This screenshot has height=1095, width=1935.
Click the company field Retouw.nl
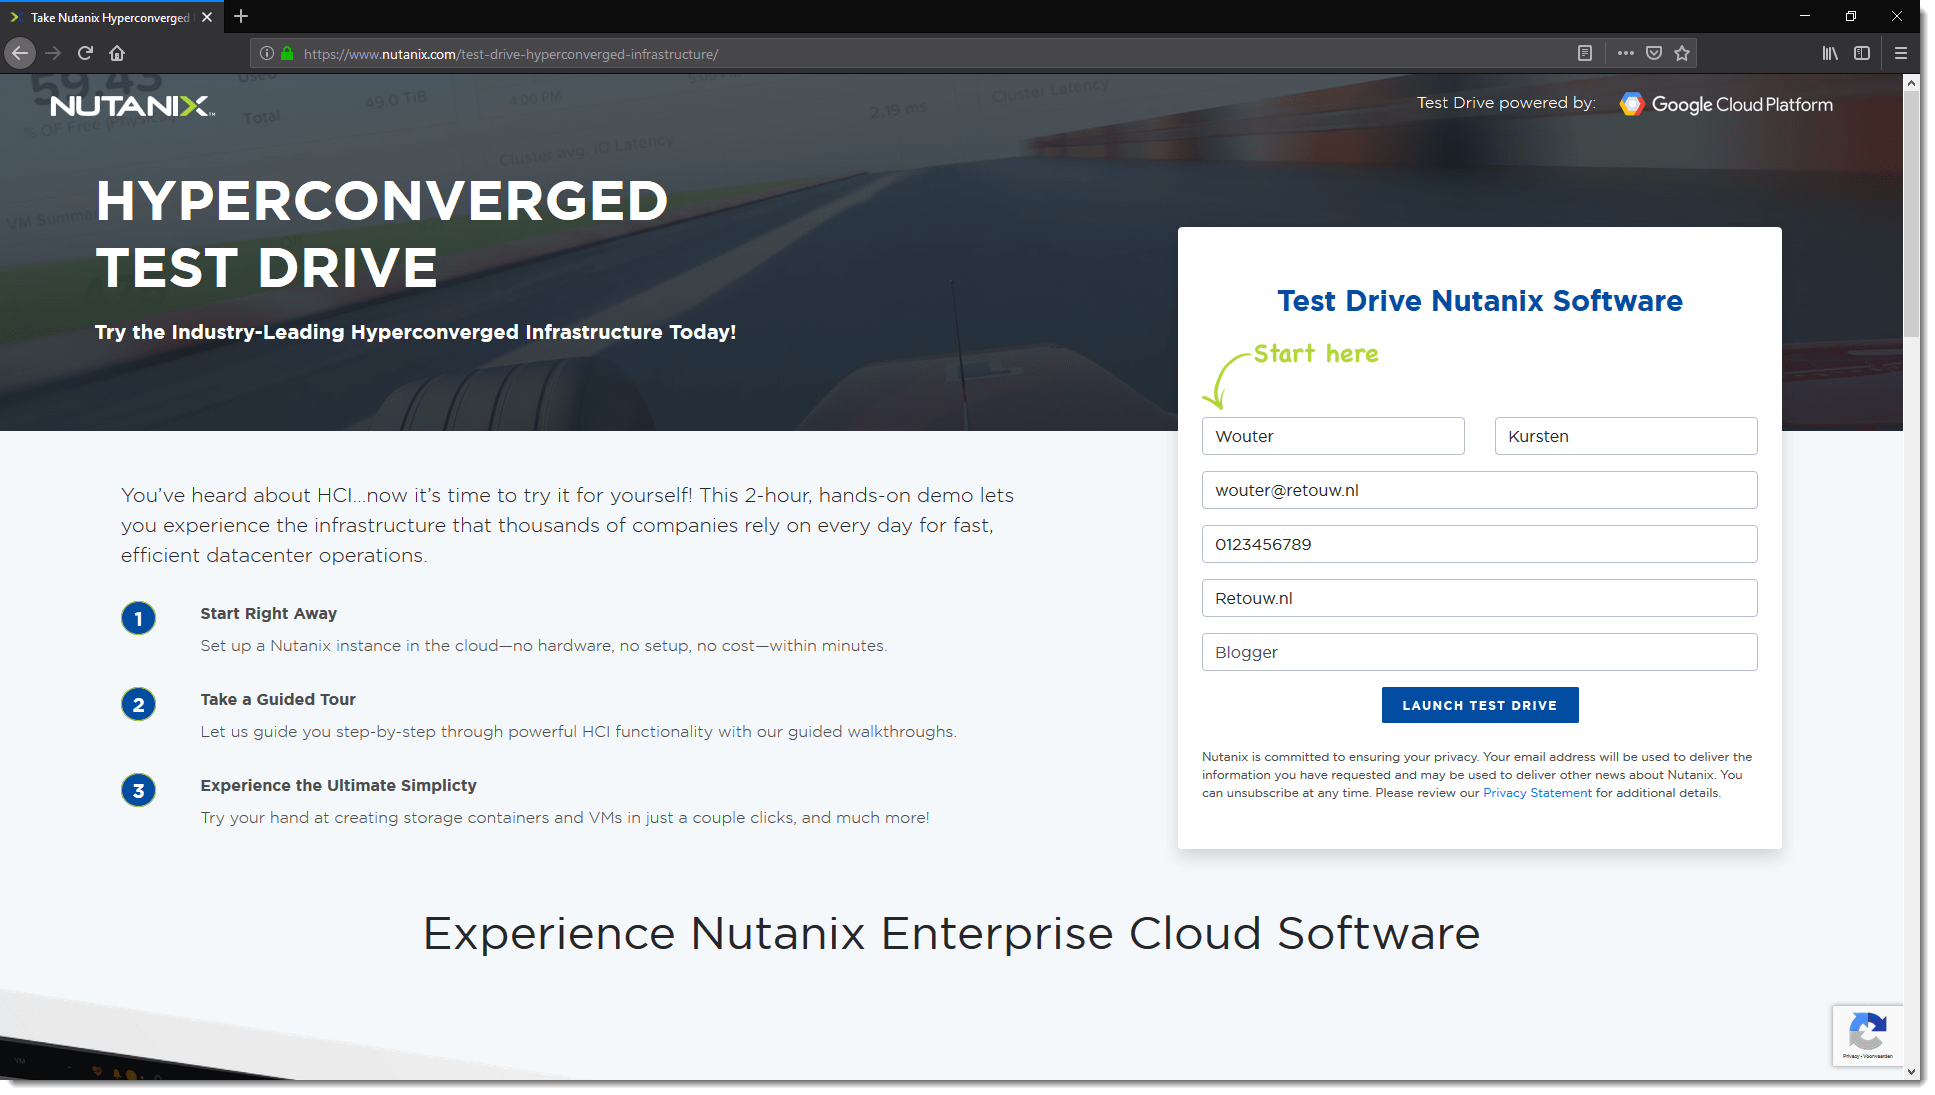[1480, 598]
